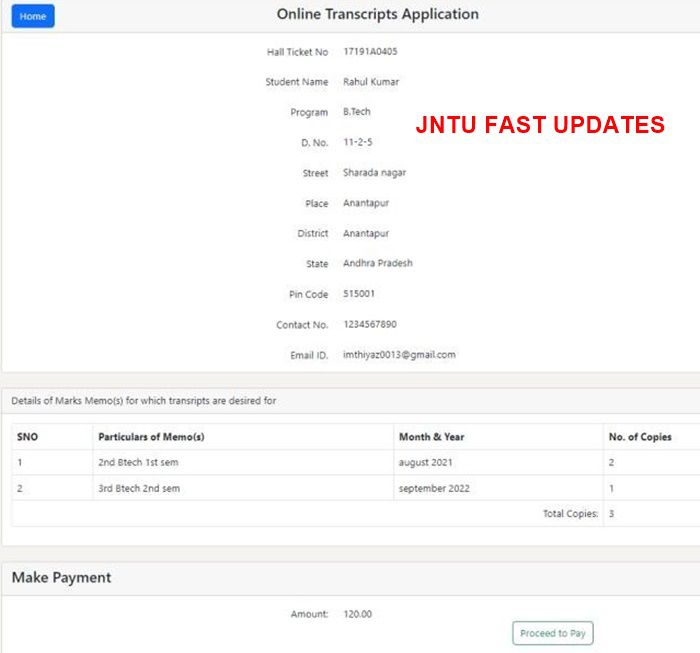700x653 pixels.
Task: Select the hall ticket number 17191A0405
Action: point(369,51)
